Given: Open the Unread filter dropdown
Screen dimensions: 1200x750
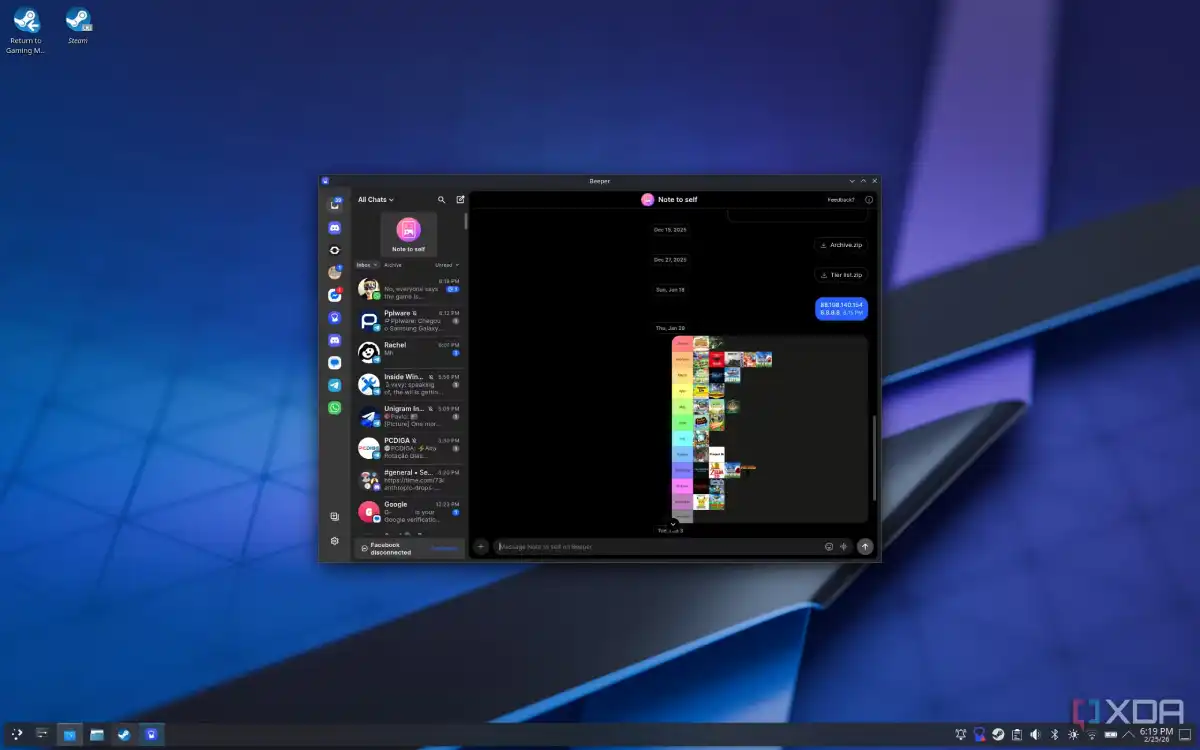Looking at the screenshot, I should pos(446,265).
